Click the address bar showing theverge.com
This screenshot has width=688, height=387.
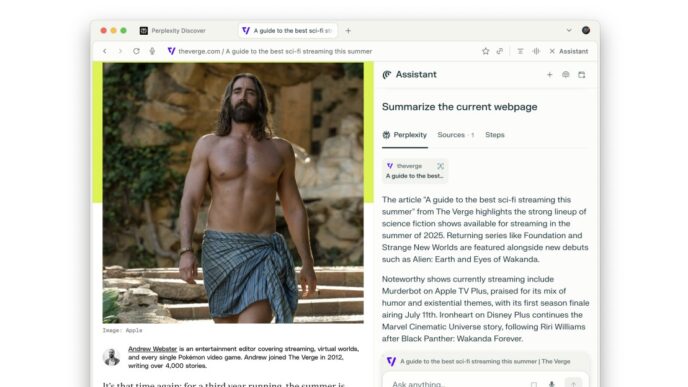[x=275, y=51]
